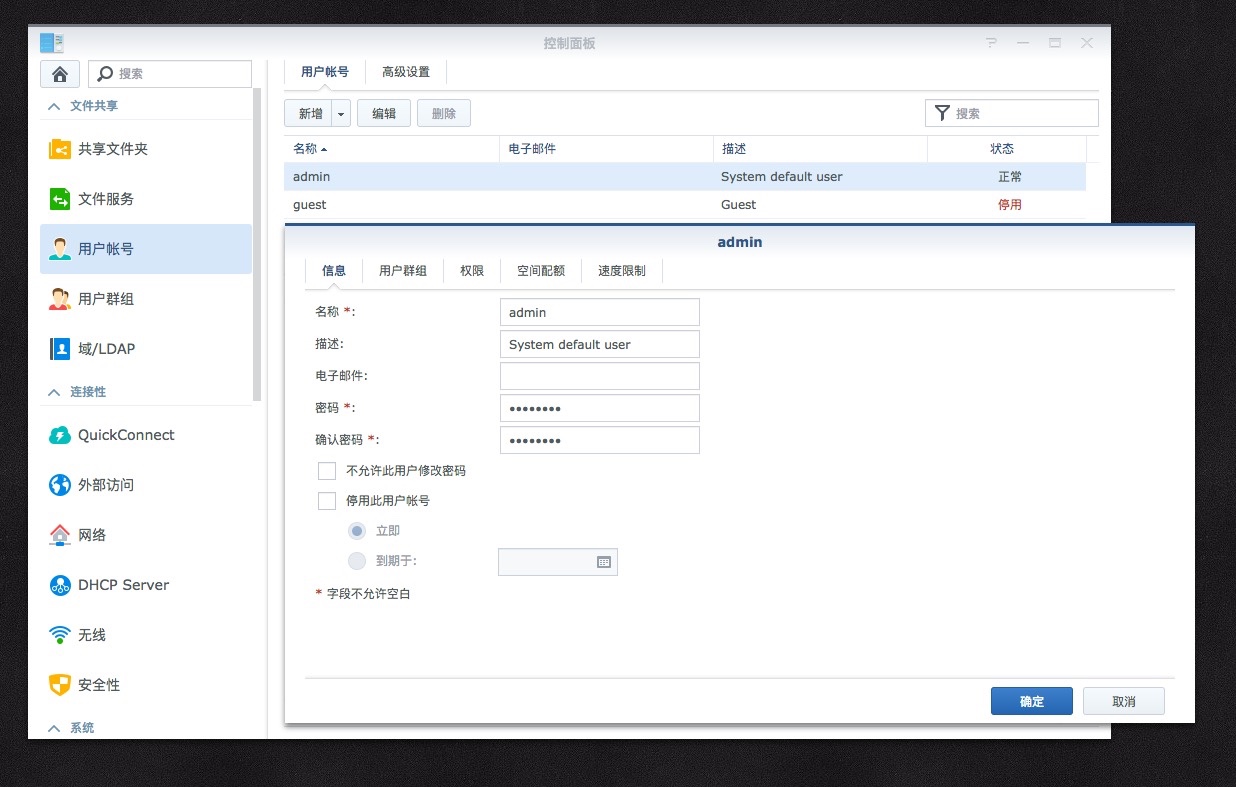
Task: Collapse the 连接性 section
Action: point(54,392)
